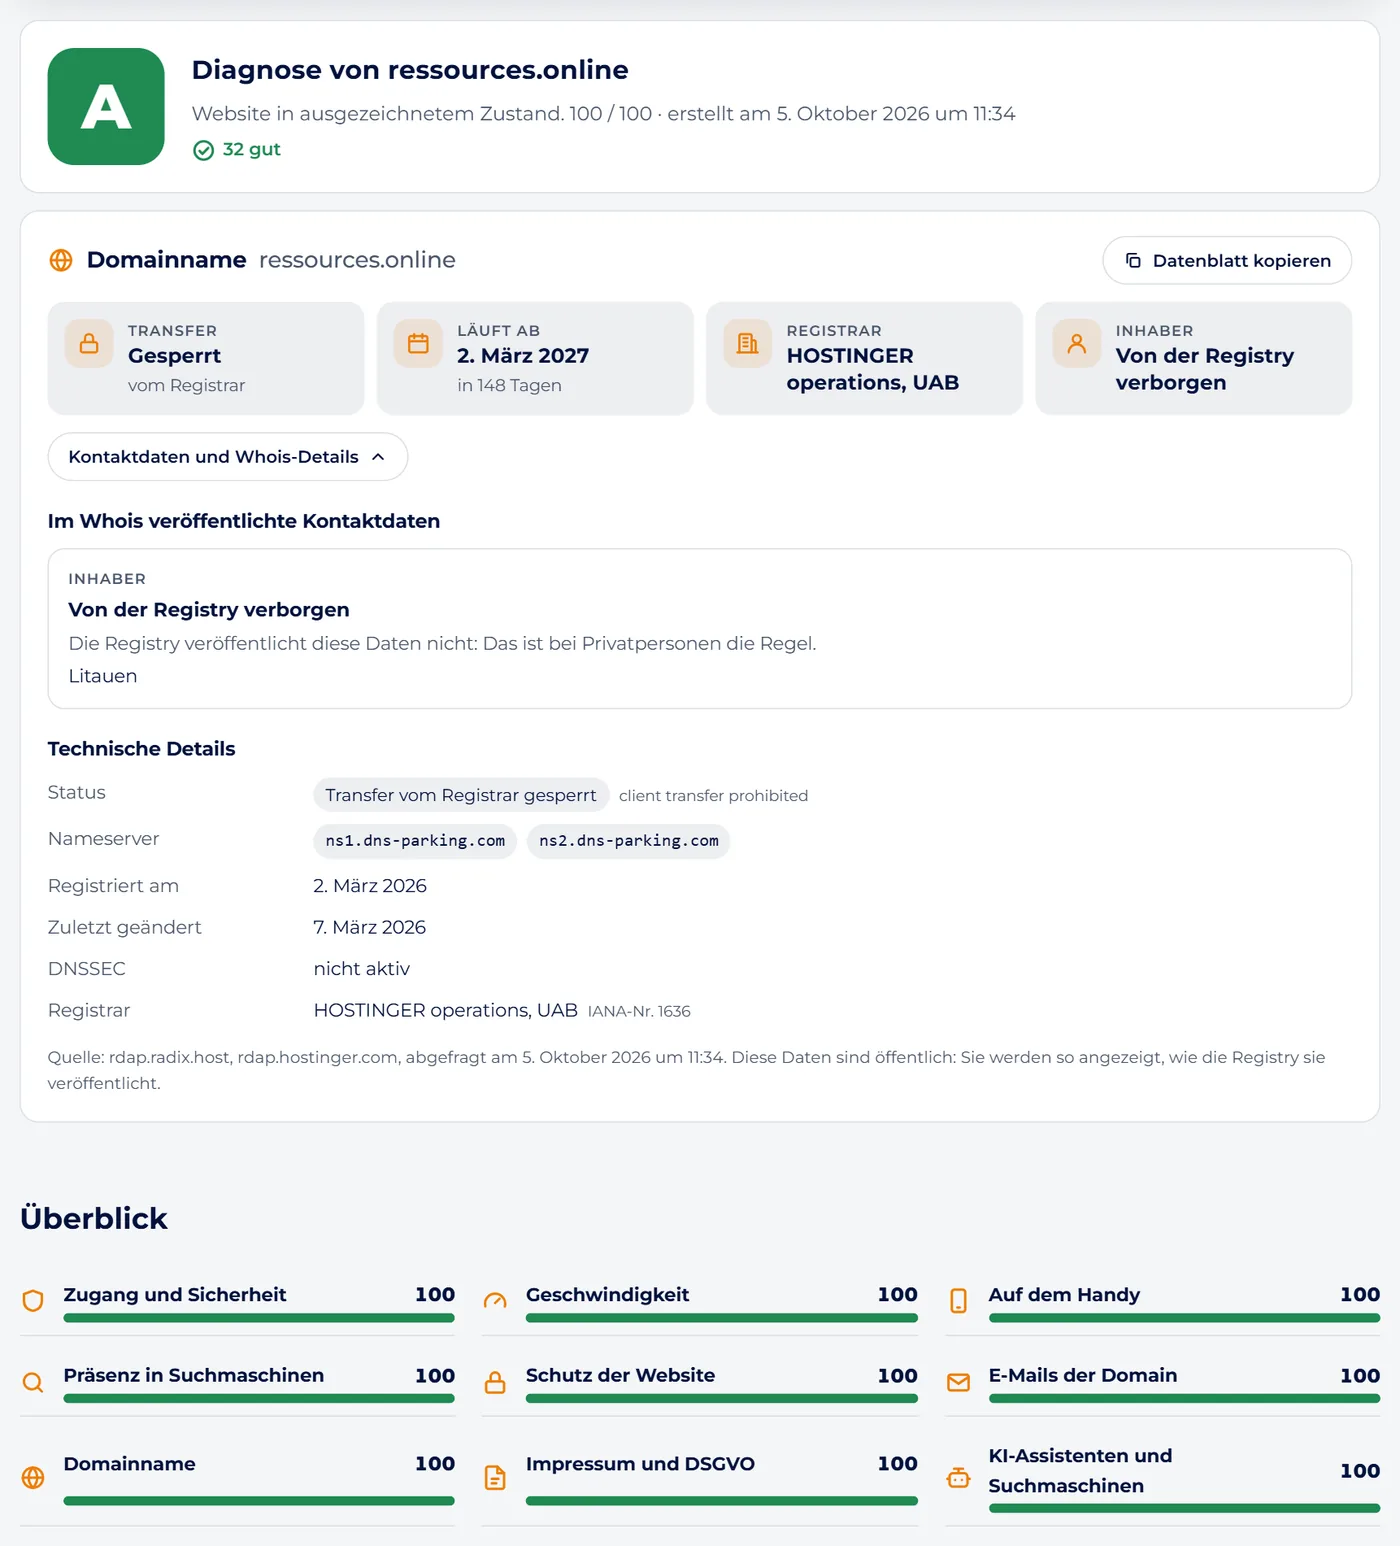This screenshot has width=1400, height=1546.
Task: Click the 32 gut label
Action: (x=251, y=149)
